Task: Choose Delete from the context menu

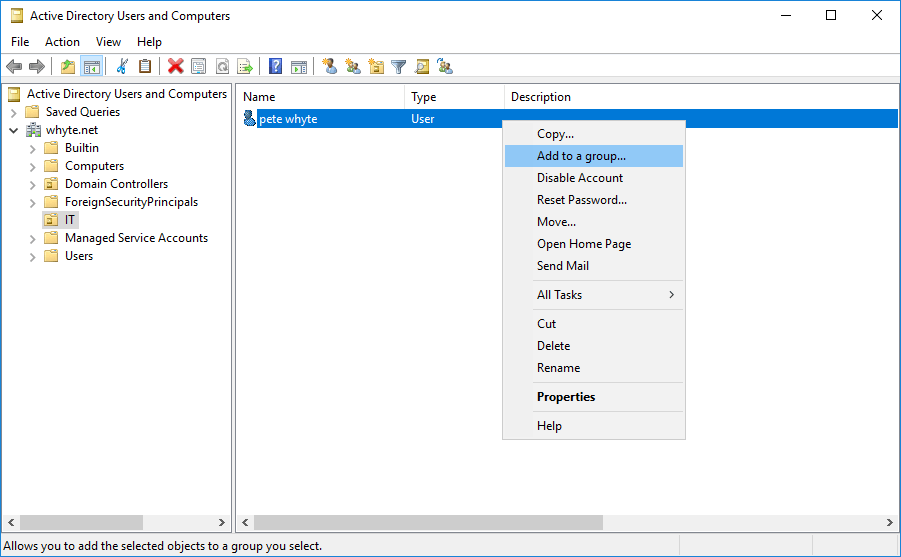Action: point(594,345)
